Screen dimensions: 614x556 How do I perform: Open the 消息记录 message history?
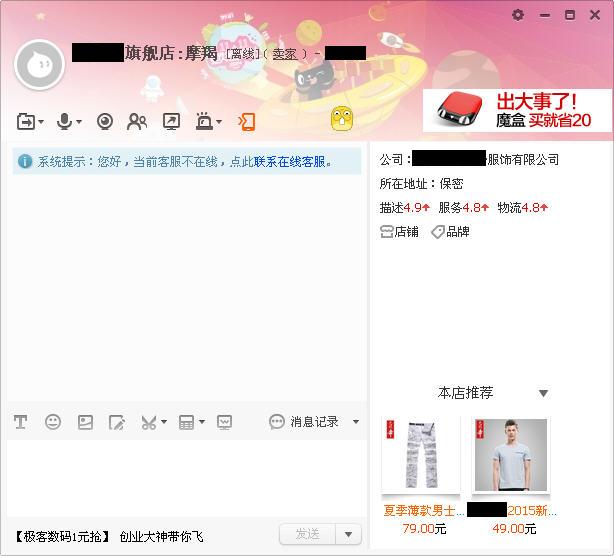(x=305, y=422)
